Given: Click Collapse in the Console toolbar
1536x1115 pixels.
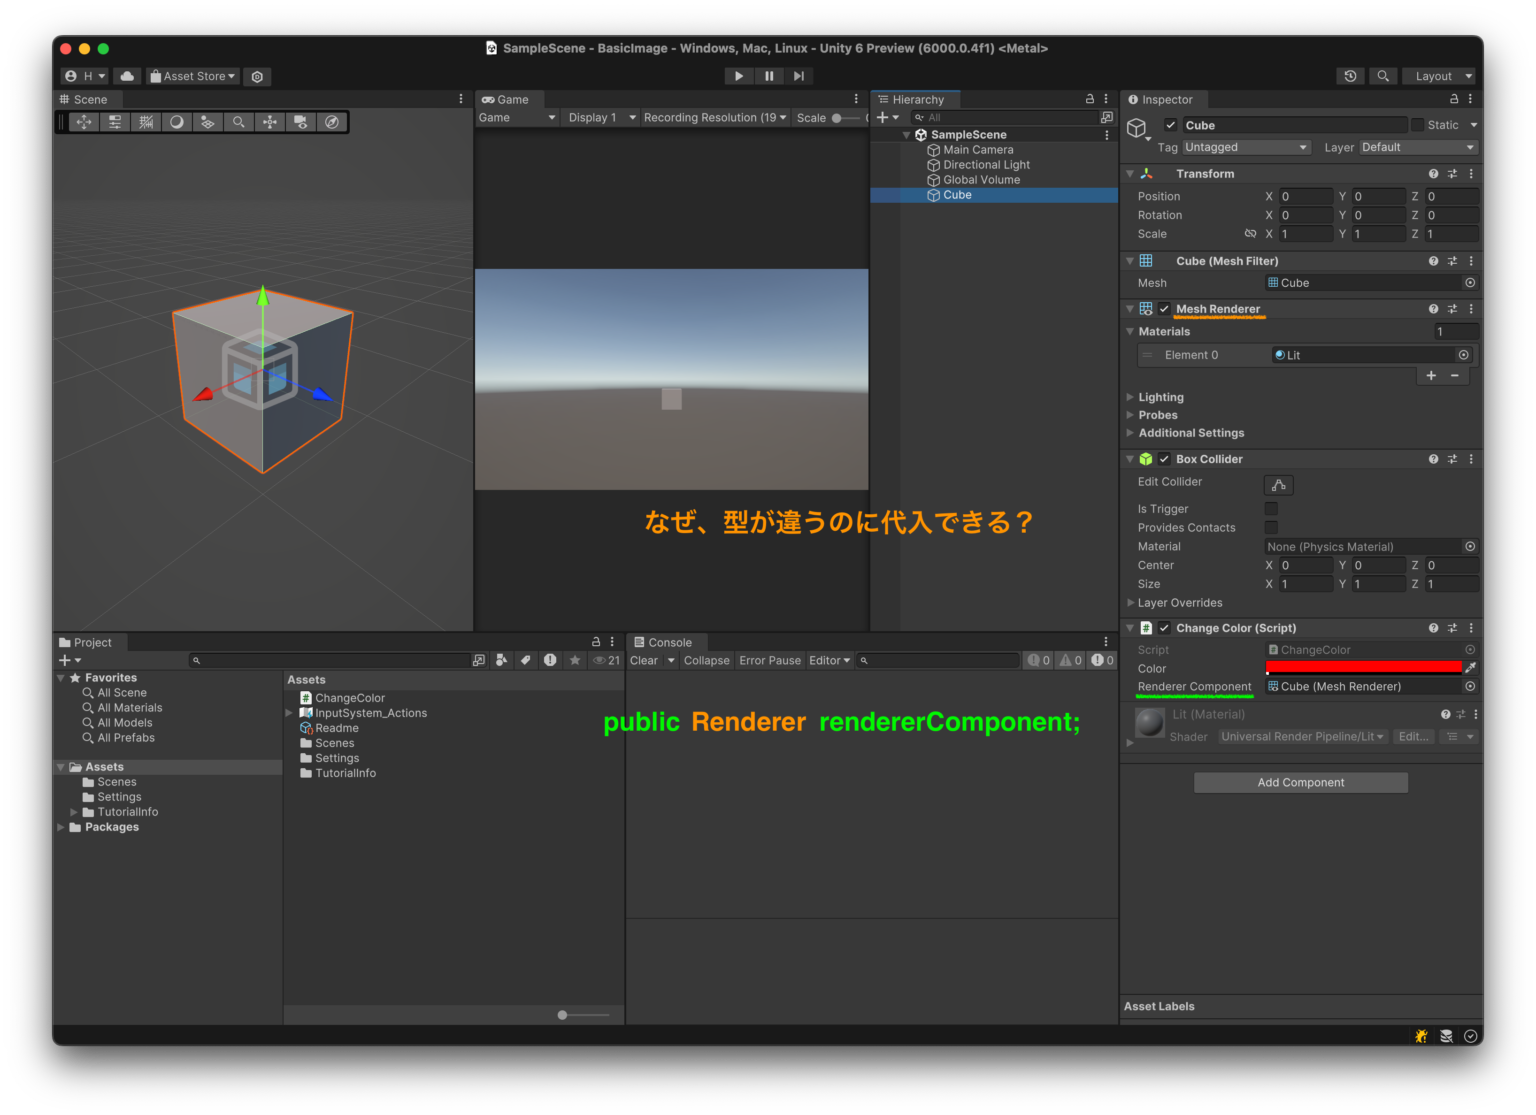Looking at the screenshot, I should click(706, 660).
